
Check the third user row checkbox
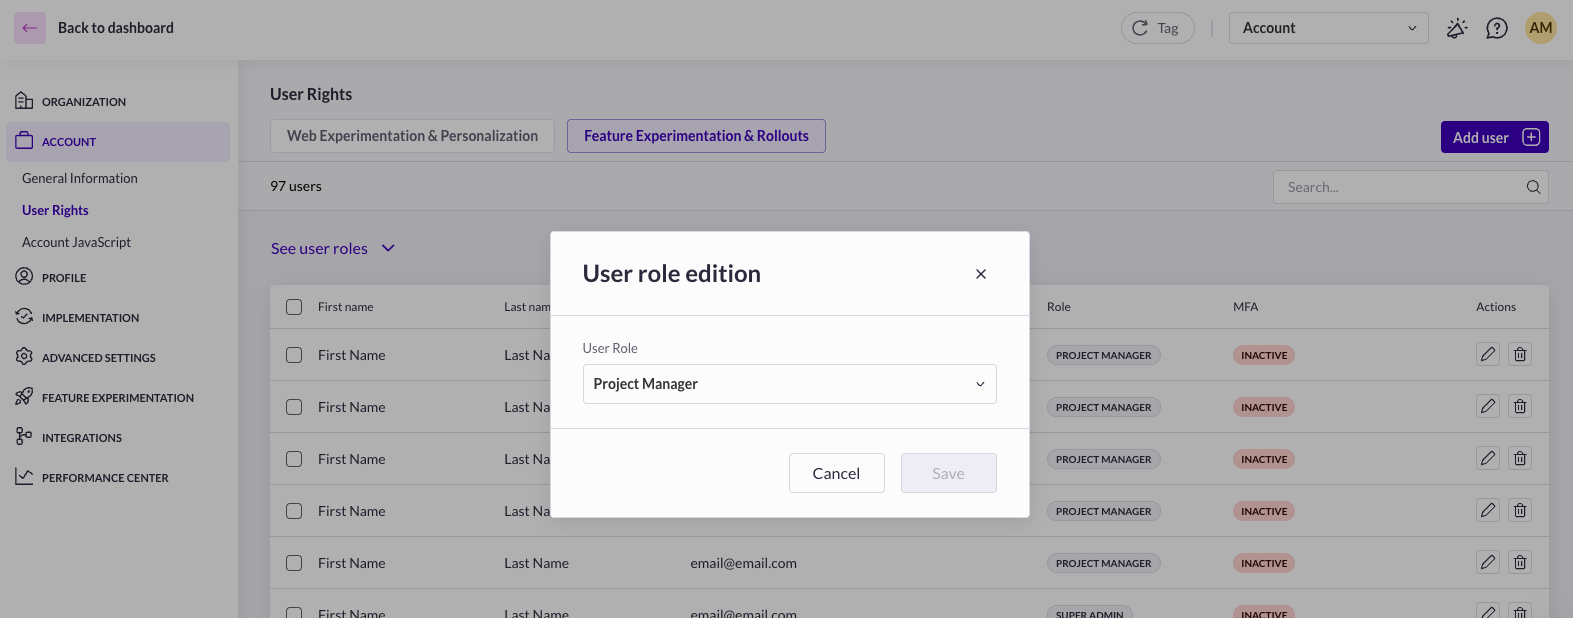294,459
